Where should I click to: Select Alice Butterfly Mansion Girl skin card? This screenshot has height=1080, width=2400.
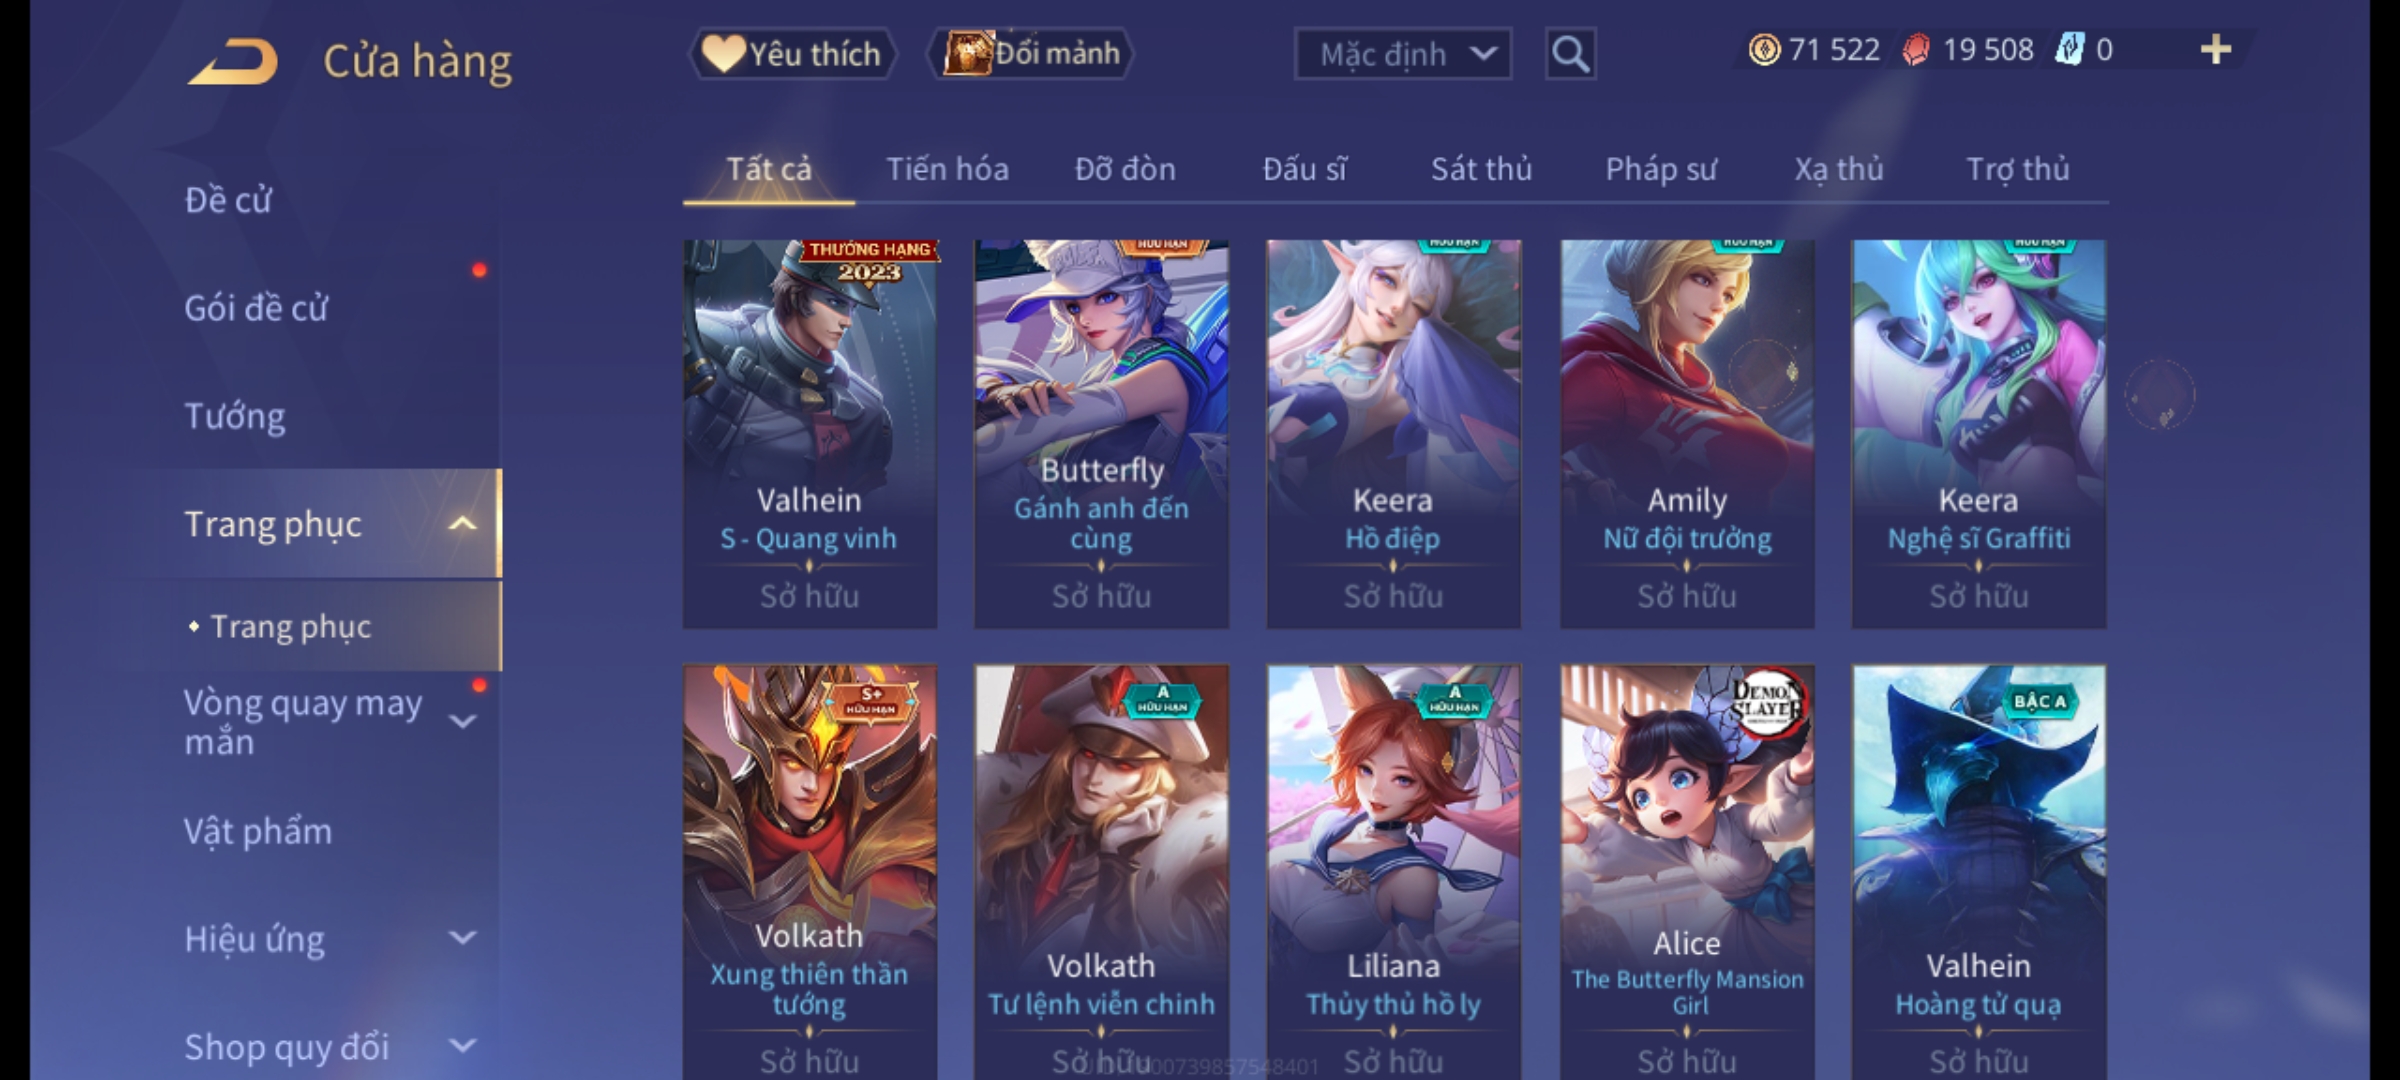tap(1687, 872)
